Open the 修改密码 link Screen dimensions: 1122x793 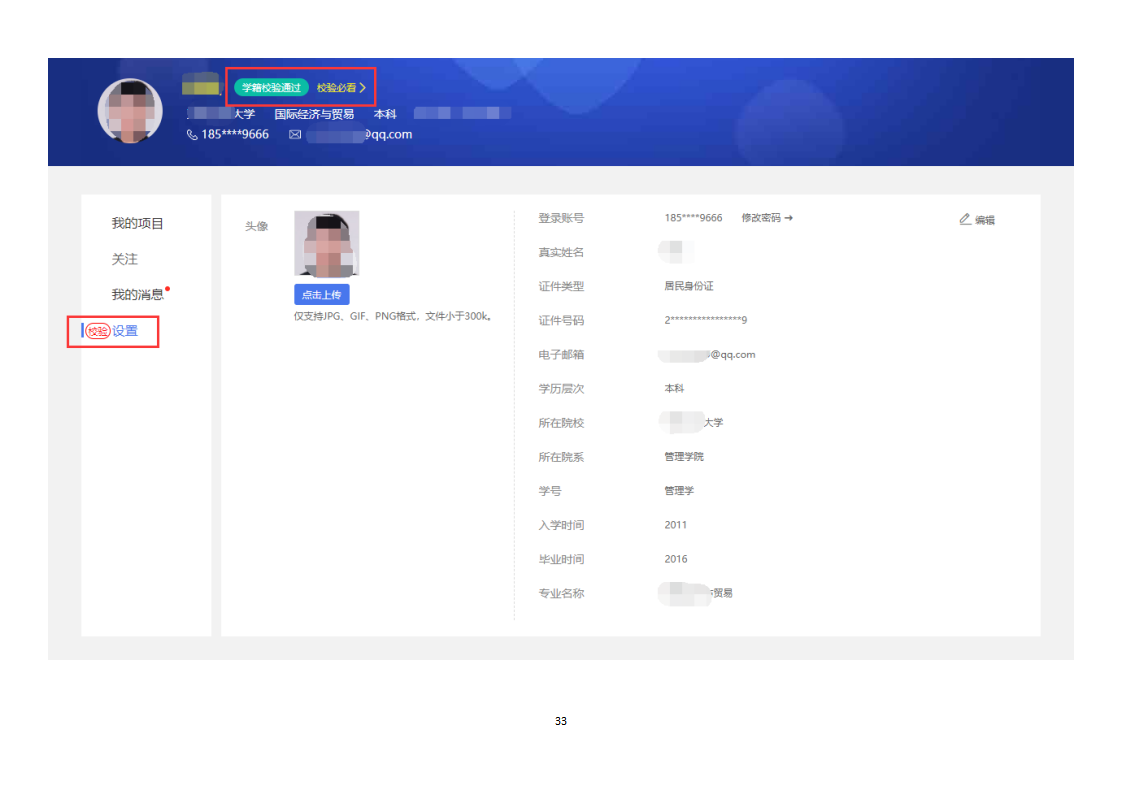(766, 218)
